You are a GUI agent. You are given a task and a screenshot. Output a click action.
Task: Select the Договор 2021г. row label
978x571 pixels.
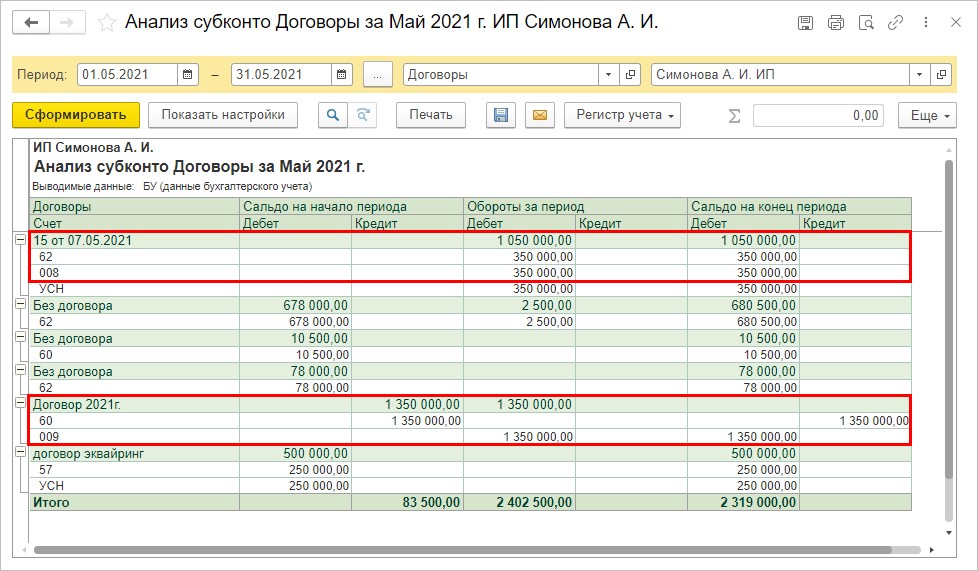click(77, 404)
